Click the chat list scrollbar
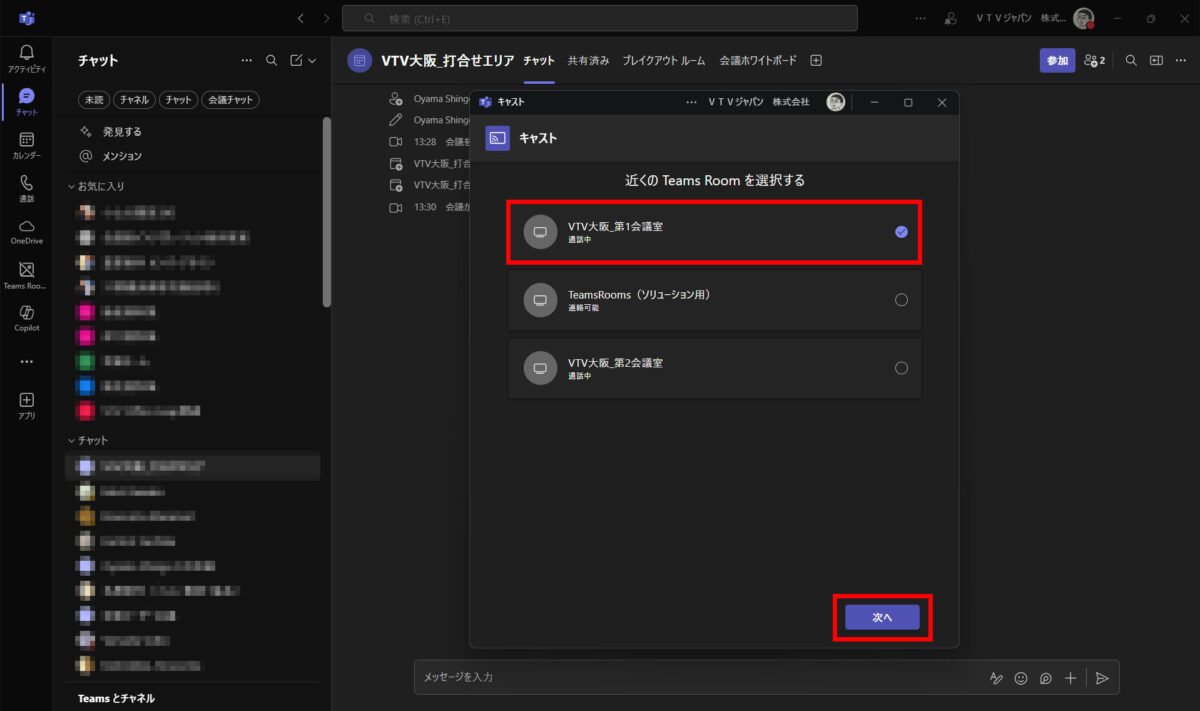This screenshot has height=711, width=1200. point(326,212)
